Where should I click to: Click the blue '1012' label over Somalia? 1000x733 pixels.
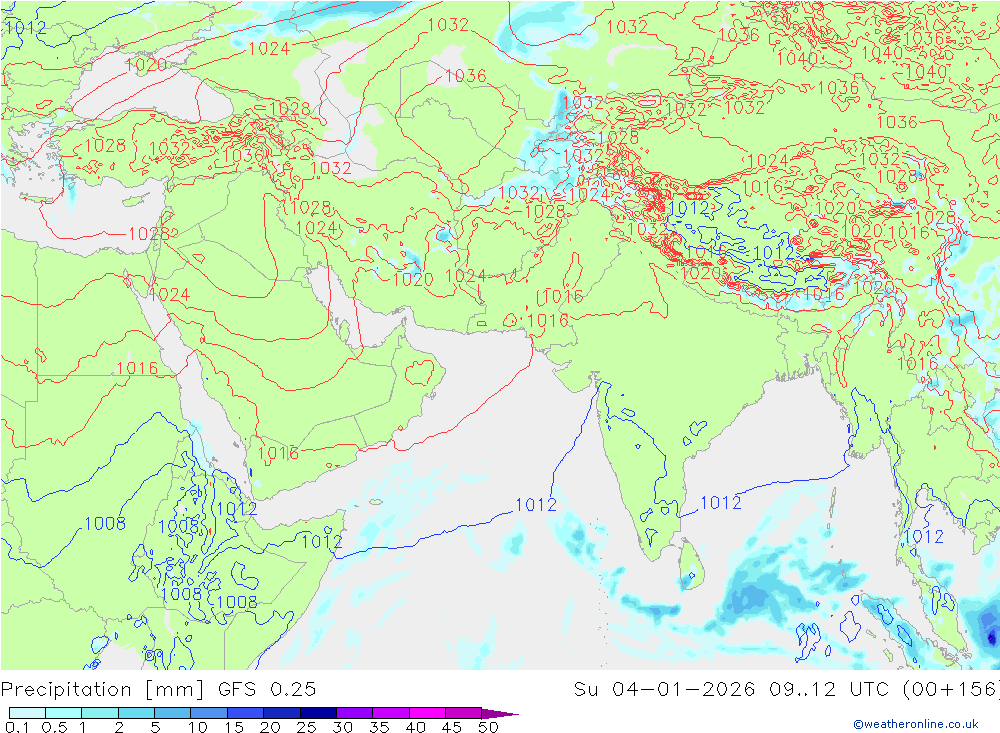(x=321, y=542)
